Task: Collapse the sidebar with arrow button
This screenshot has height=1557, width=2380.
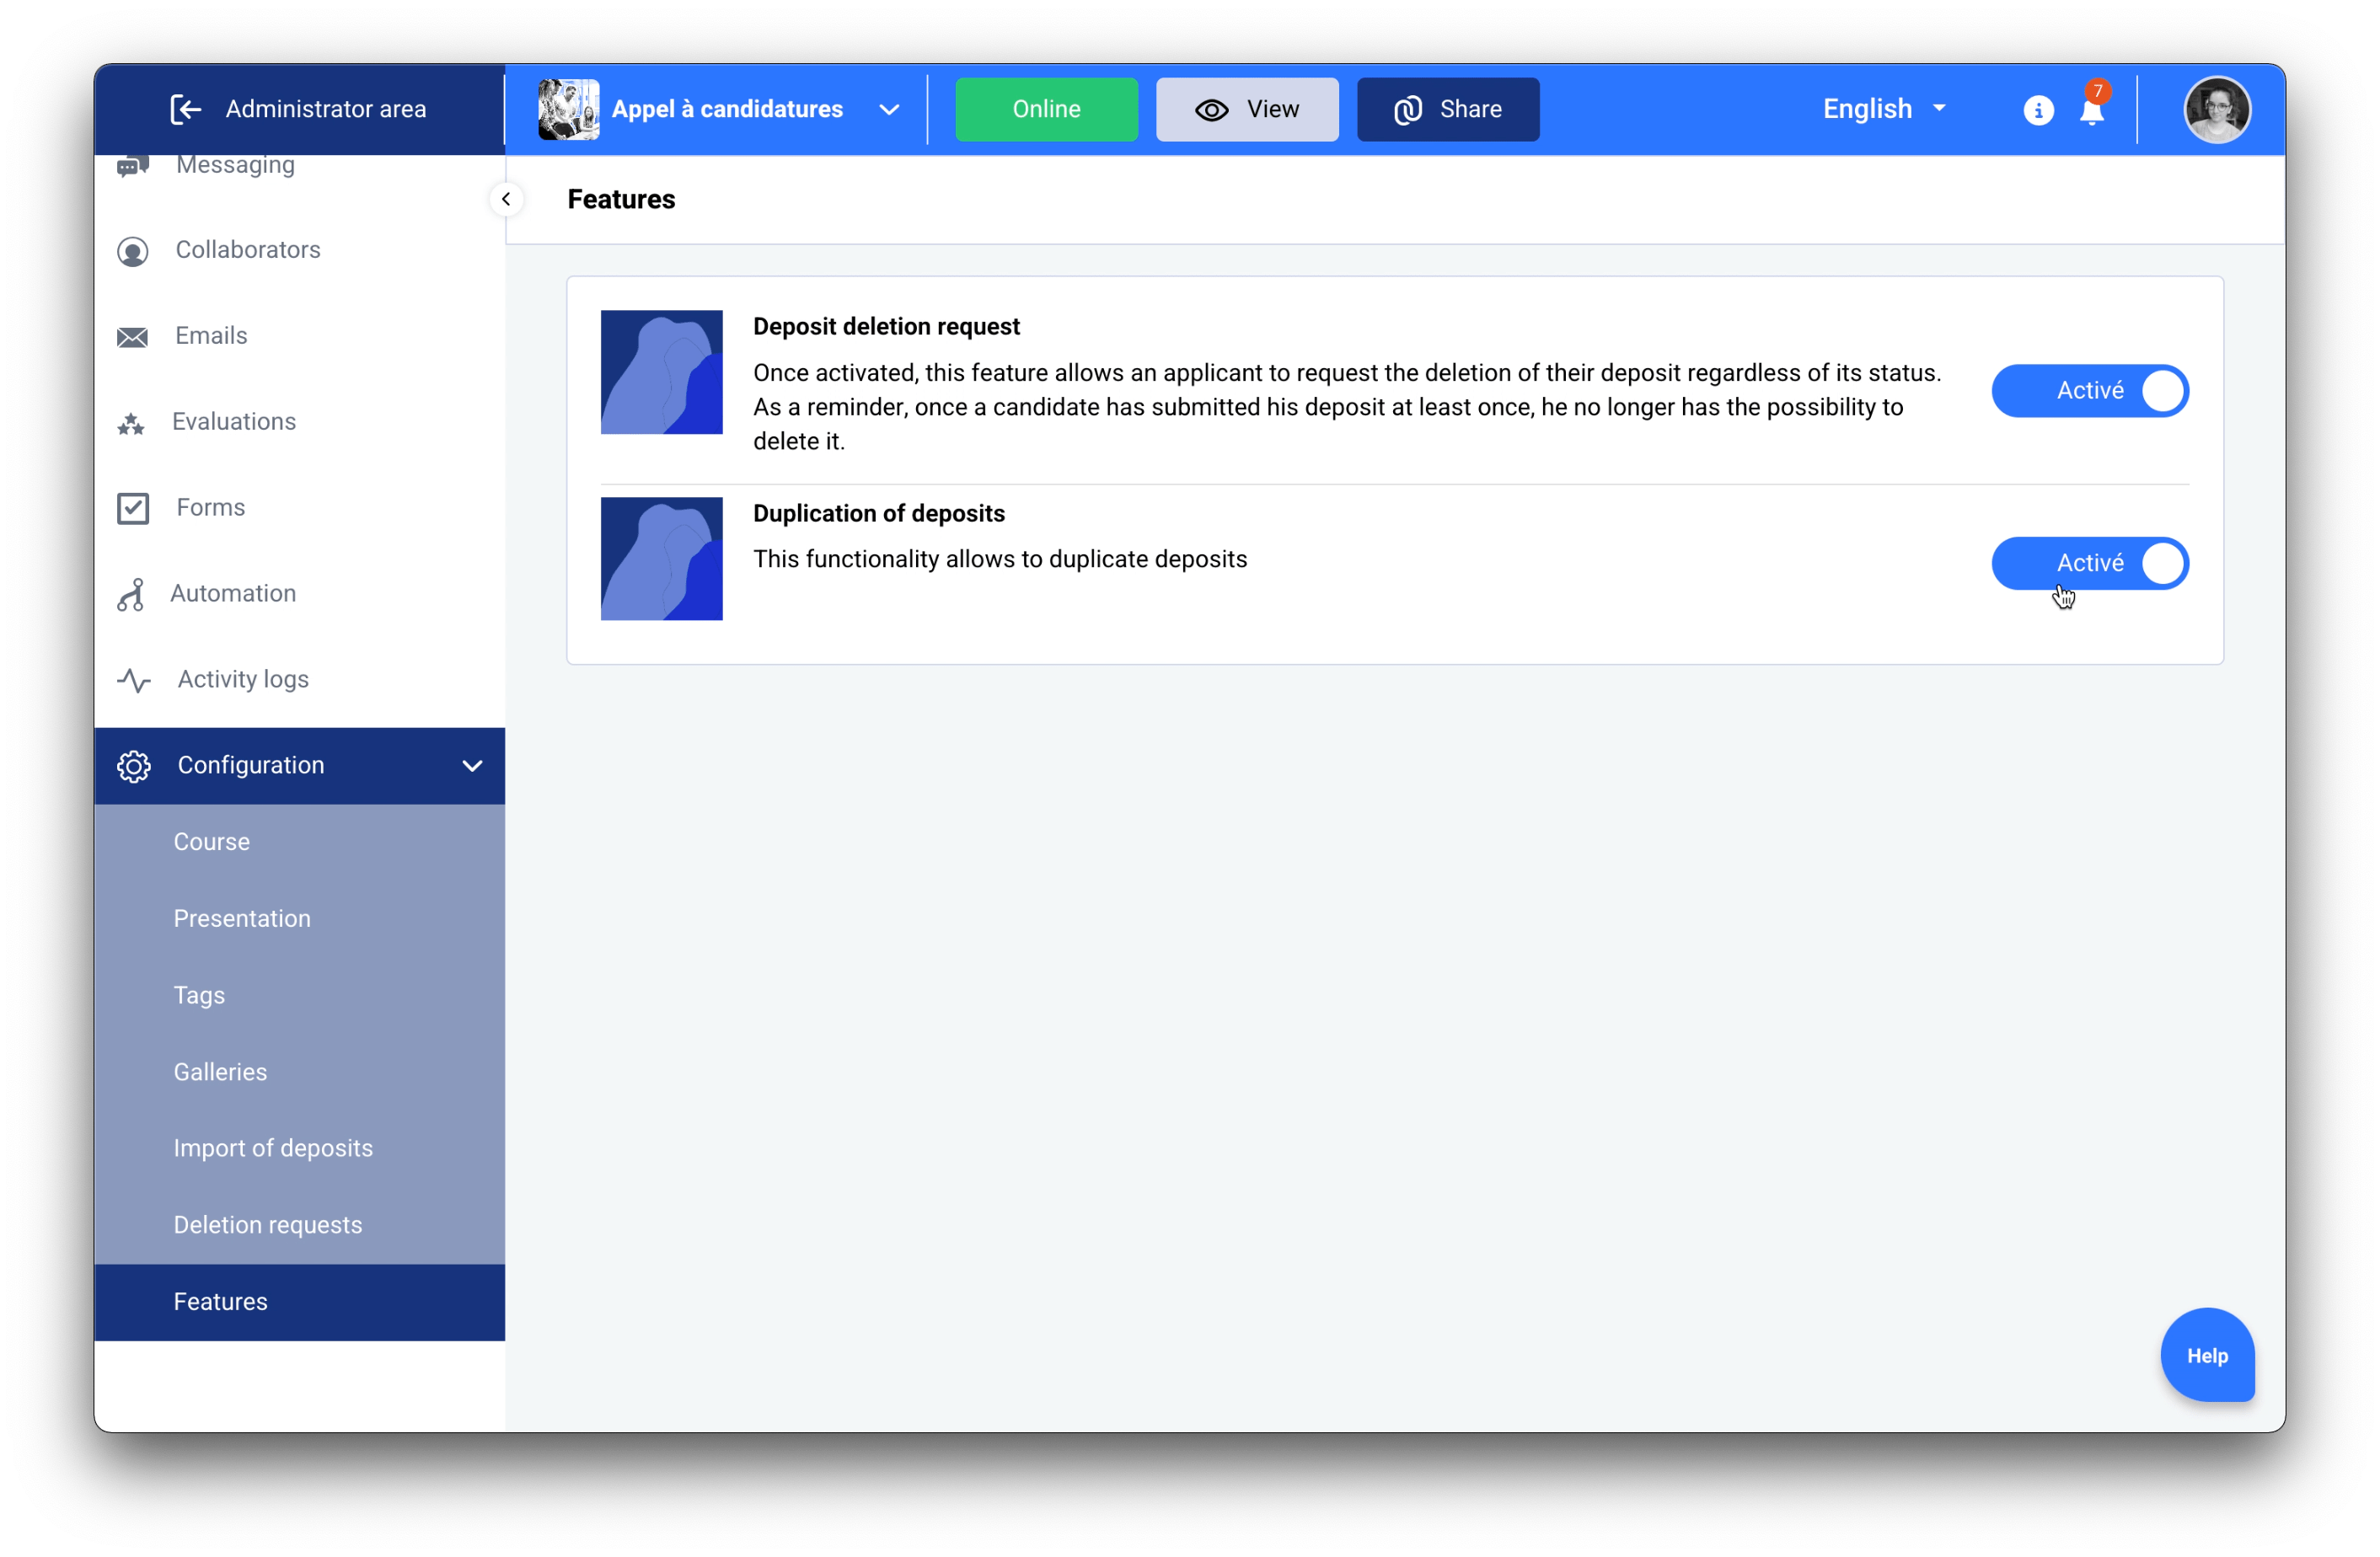Action: click(x=506, y=199)
